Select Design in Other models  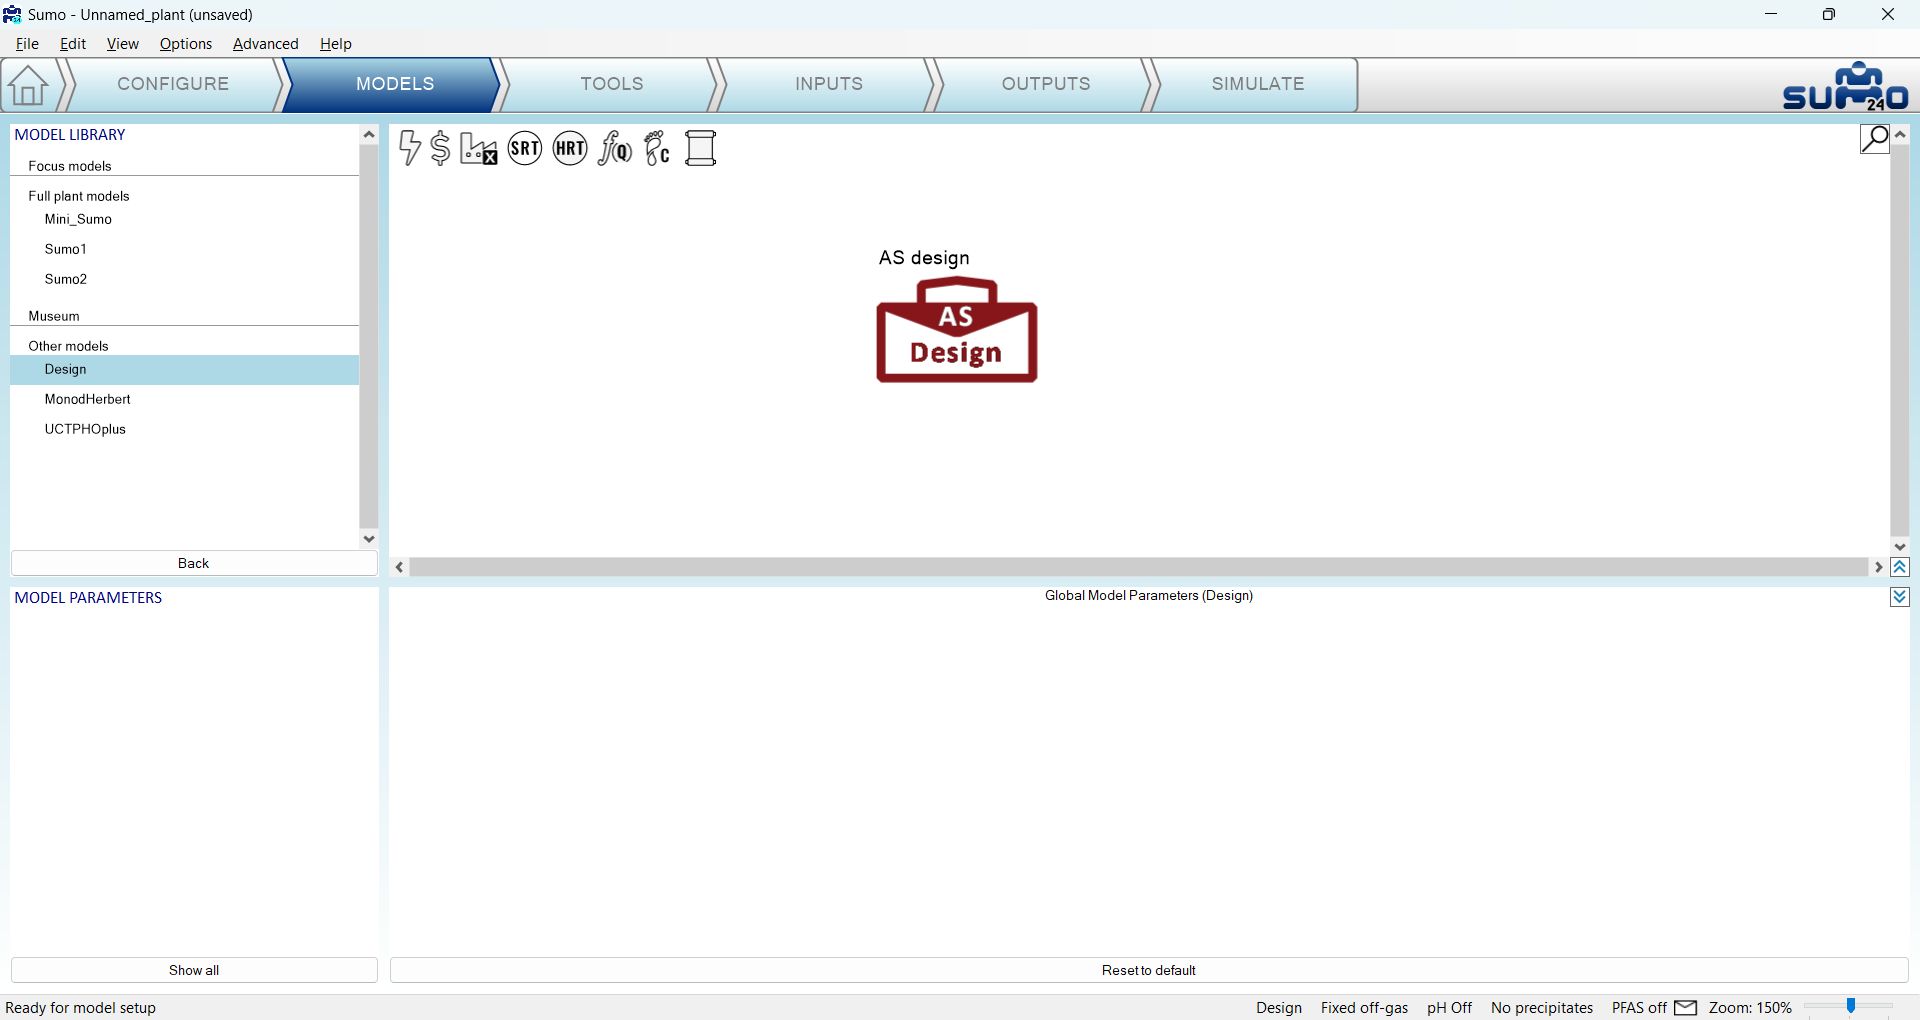[x=184, y=370]
